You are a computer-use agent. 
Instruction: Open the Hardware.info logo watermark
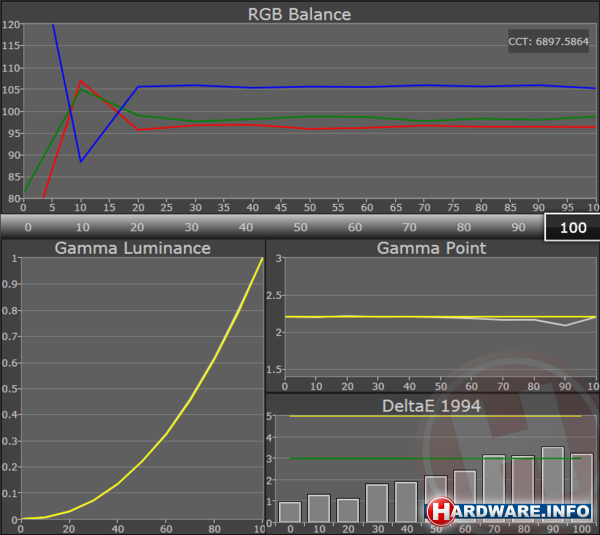[510, 511]
